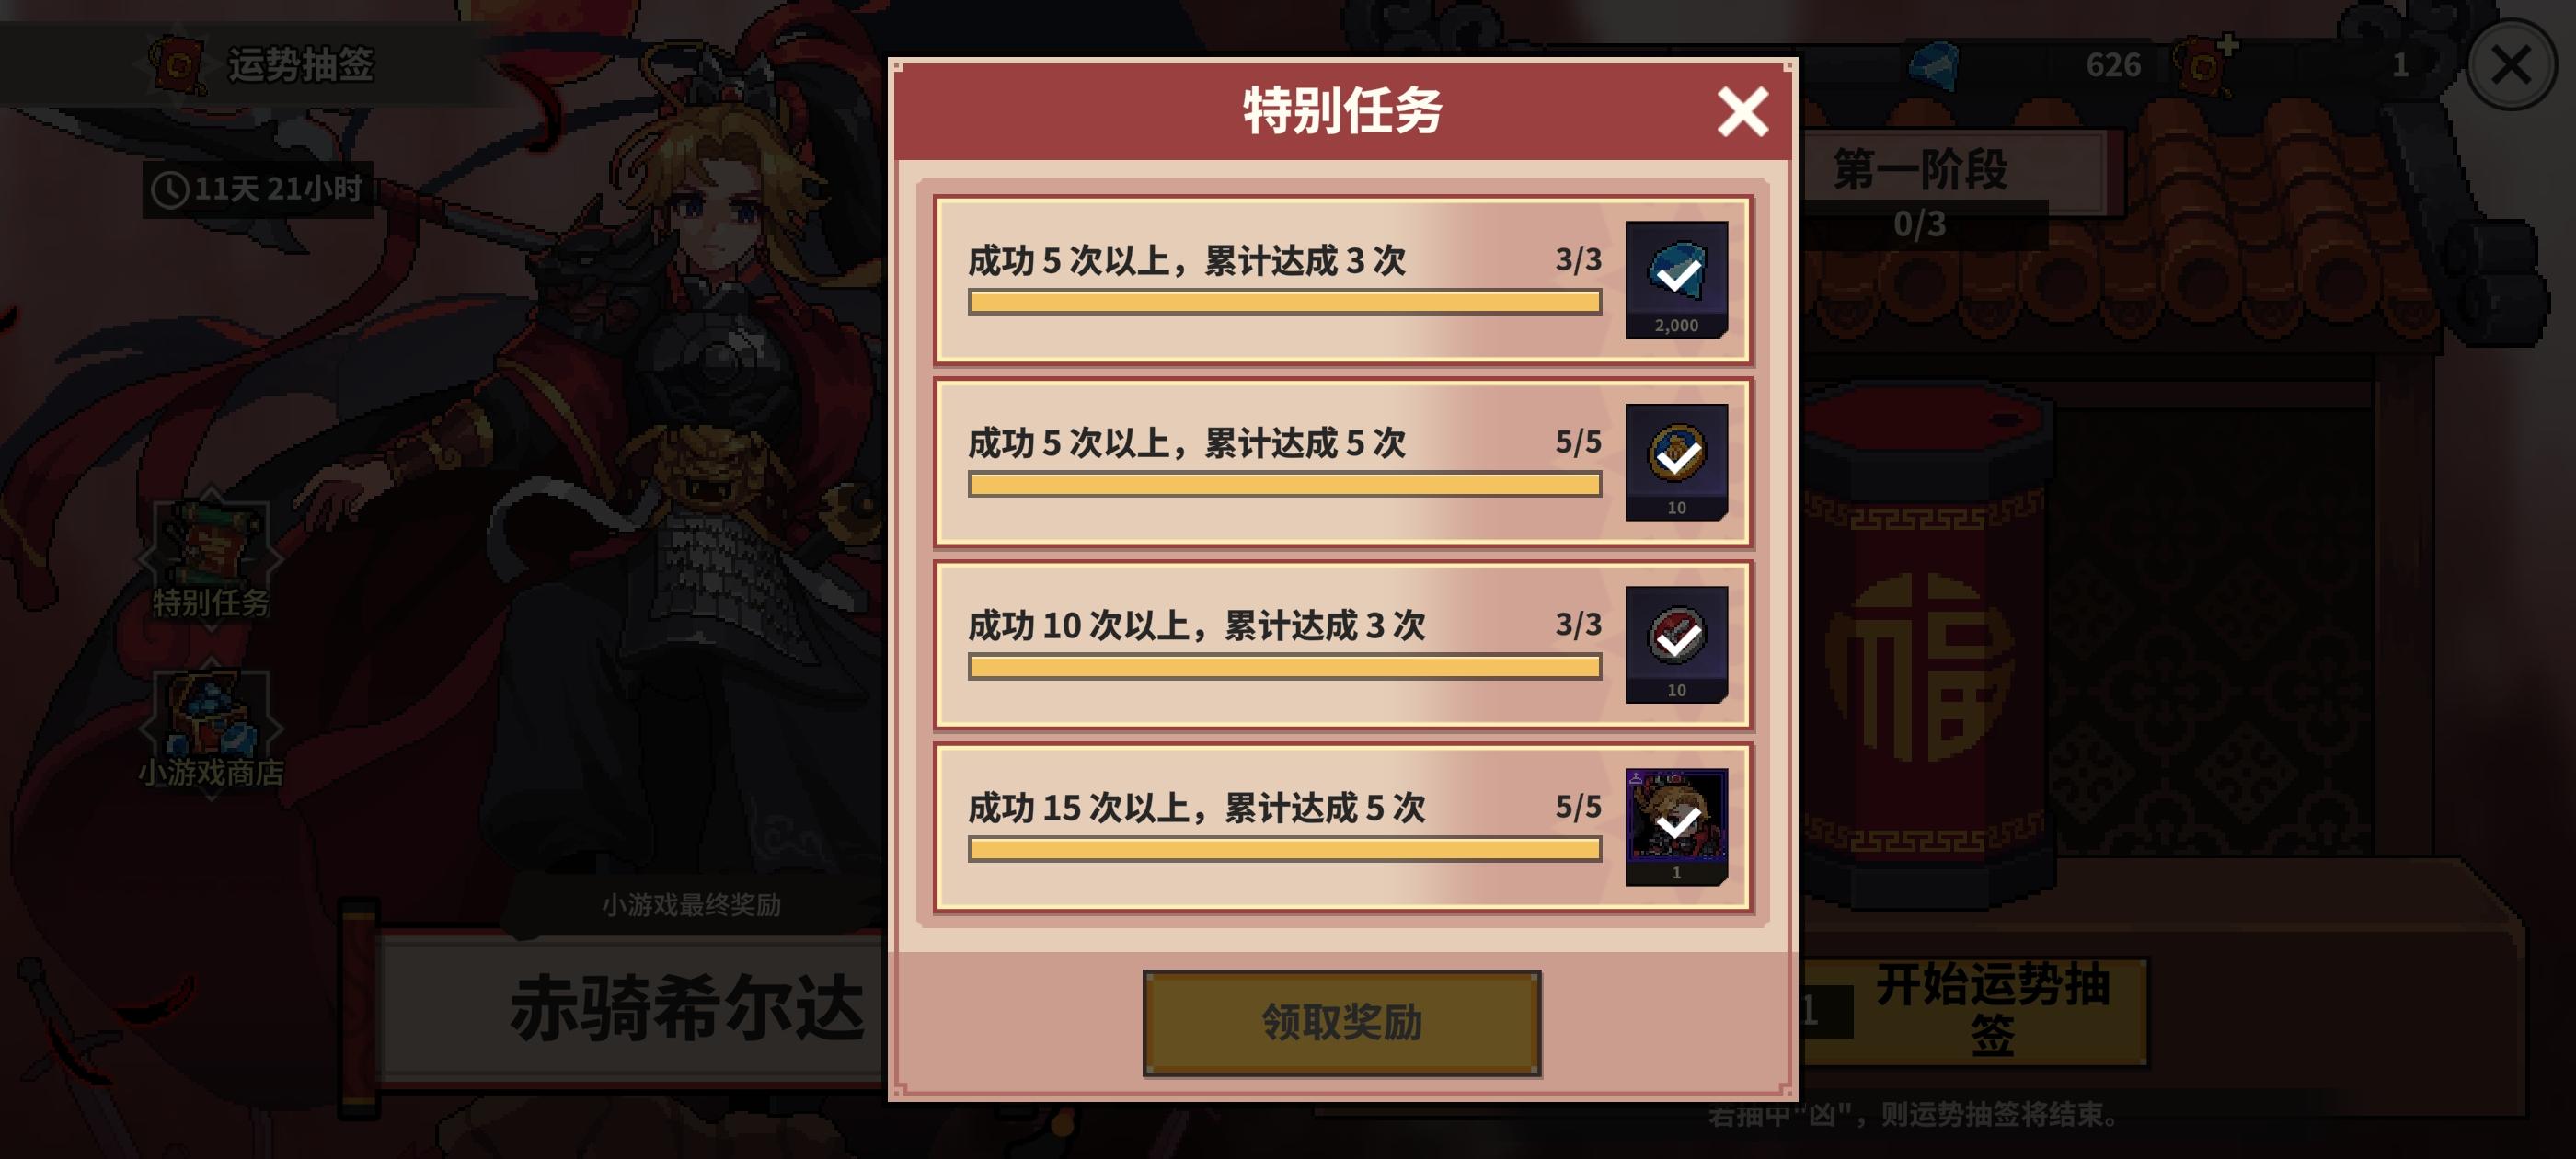Click the gold coin bag reward icon
Image resolution: width=2576 pixels, height=1159 pixels.
click(1676, 461)
